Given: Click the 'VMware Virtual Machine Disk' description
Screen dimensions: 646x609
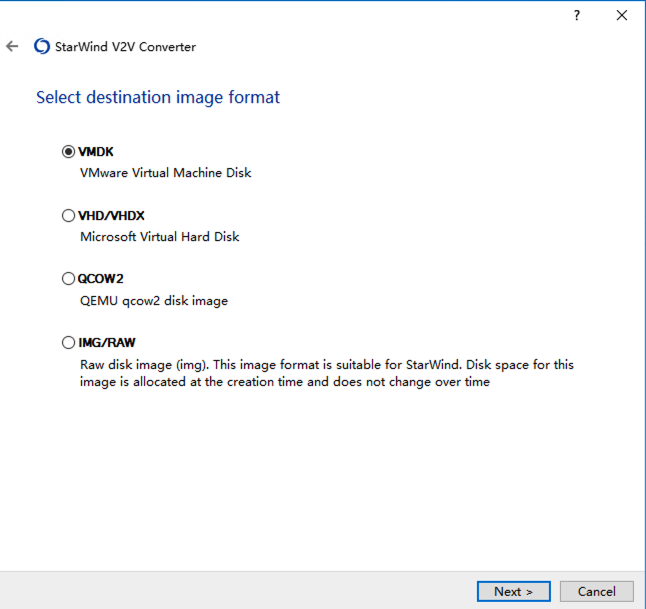Looking at the screenshot, I should (166, 173).
